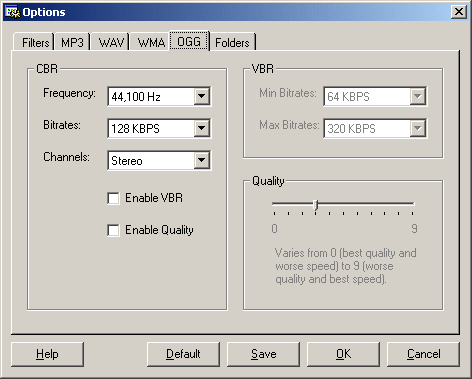
Task: Open the WAV tab
Action: point(111,43)
